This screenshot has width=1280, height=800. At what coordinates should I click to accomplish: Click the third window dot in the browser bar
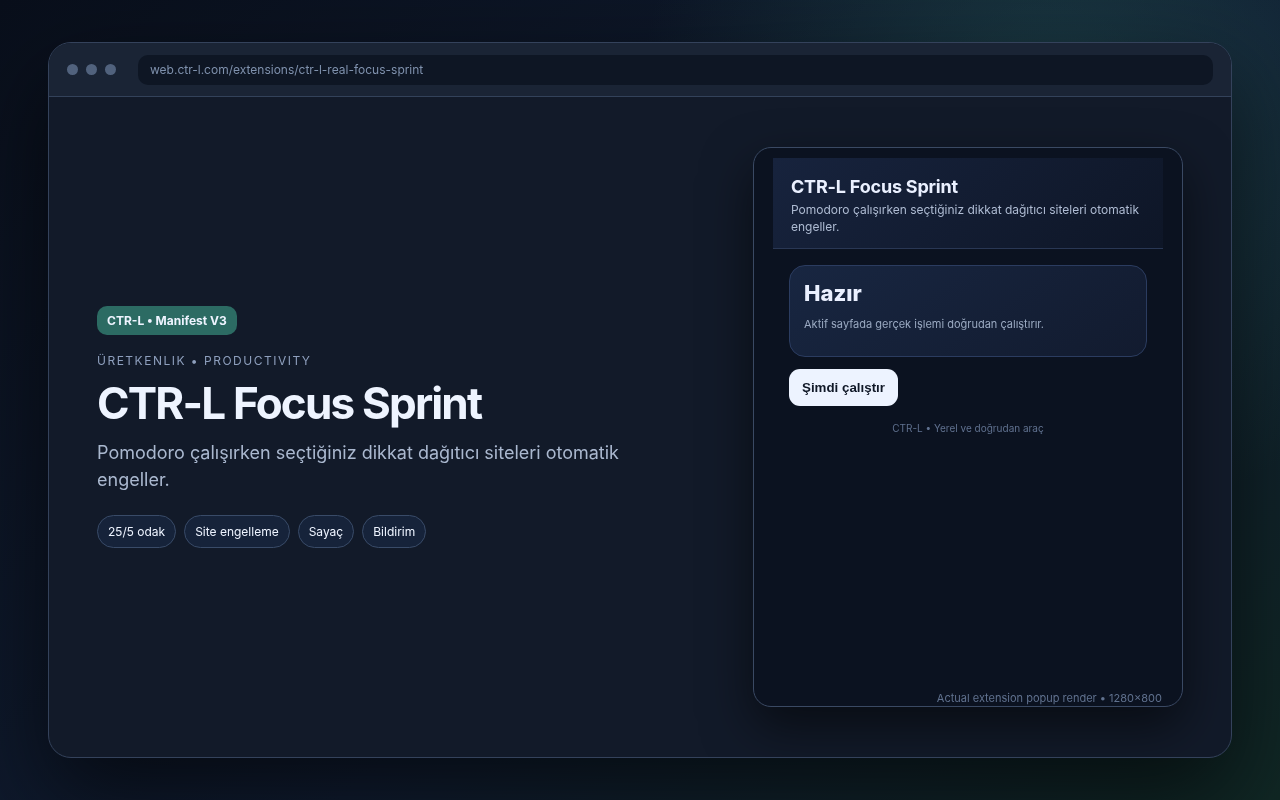[110, 70]
